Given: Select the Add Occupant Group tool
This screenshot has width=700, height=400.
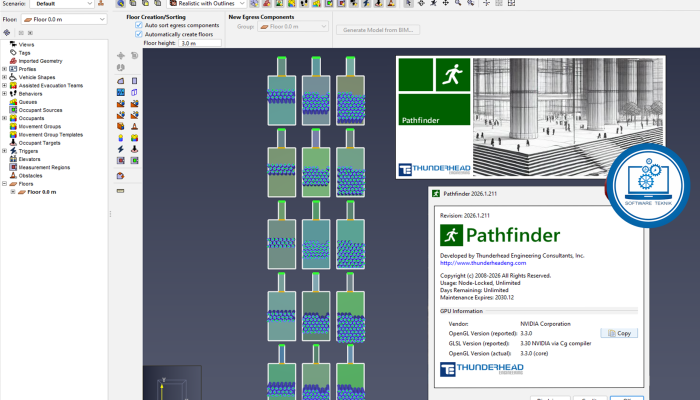Looking at the screenshot, I should [x=134, y=138].
